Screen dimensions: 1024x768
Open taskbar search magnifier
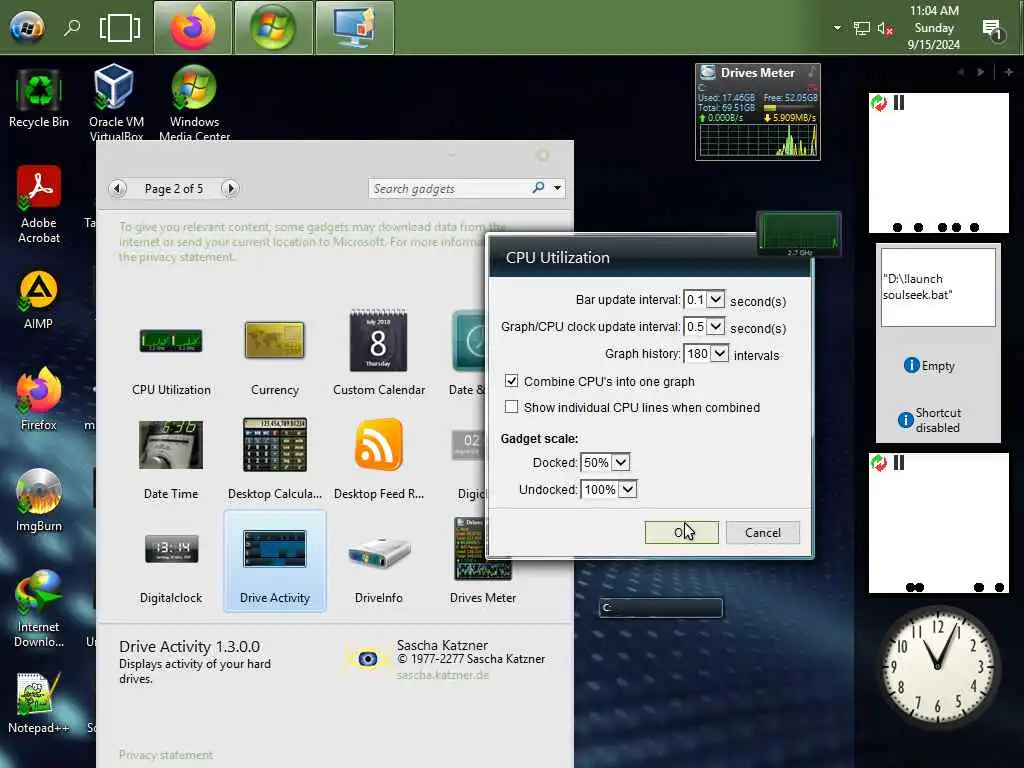tap(72, 27)
